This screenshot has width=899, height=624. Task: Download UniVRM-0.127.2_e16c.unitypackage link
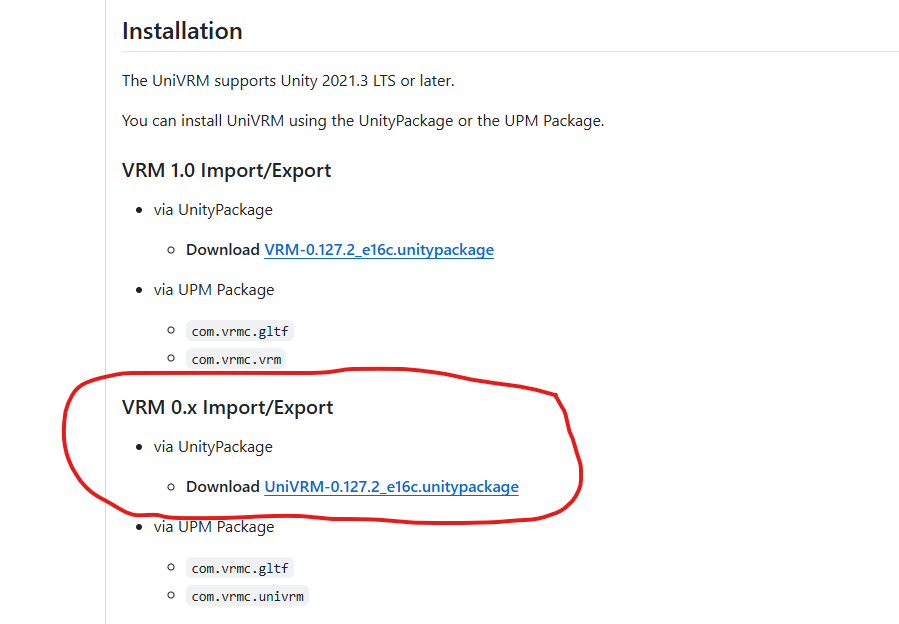391,486
